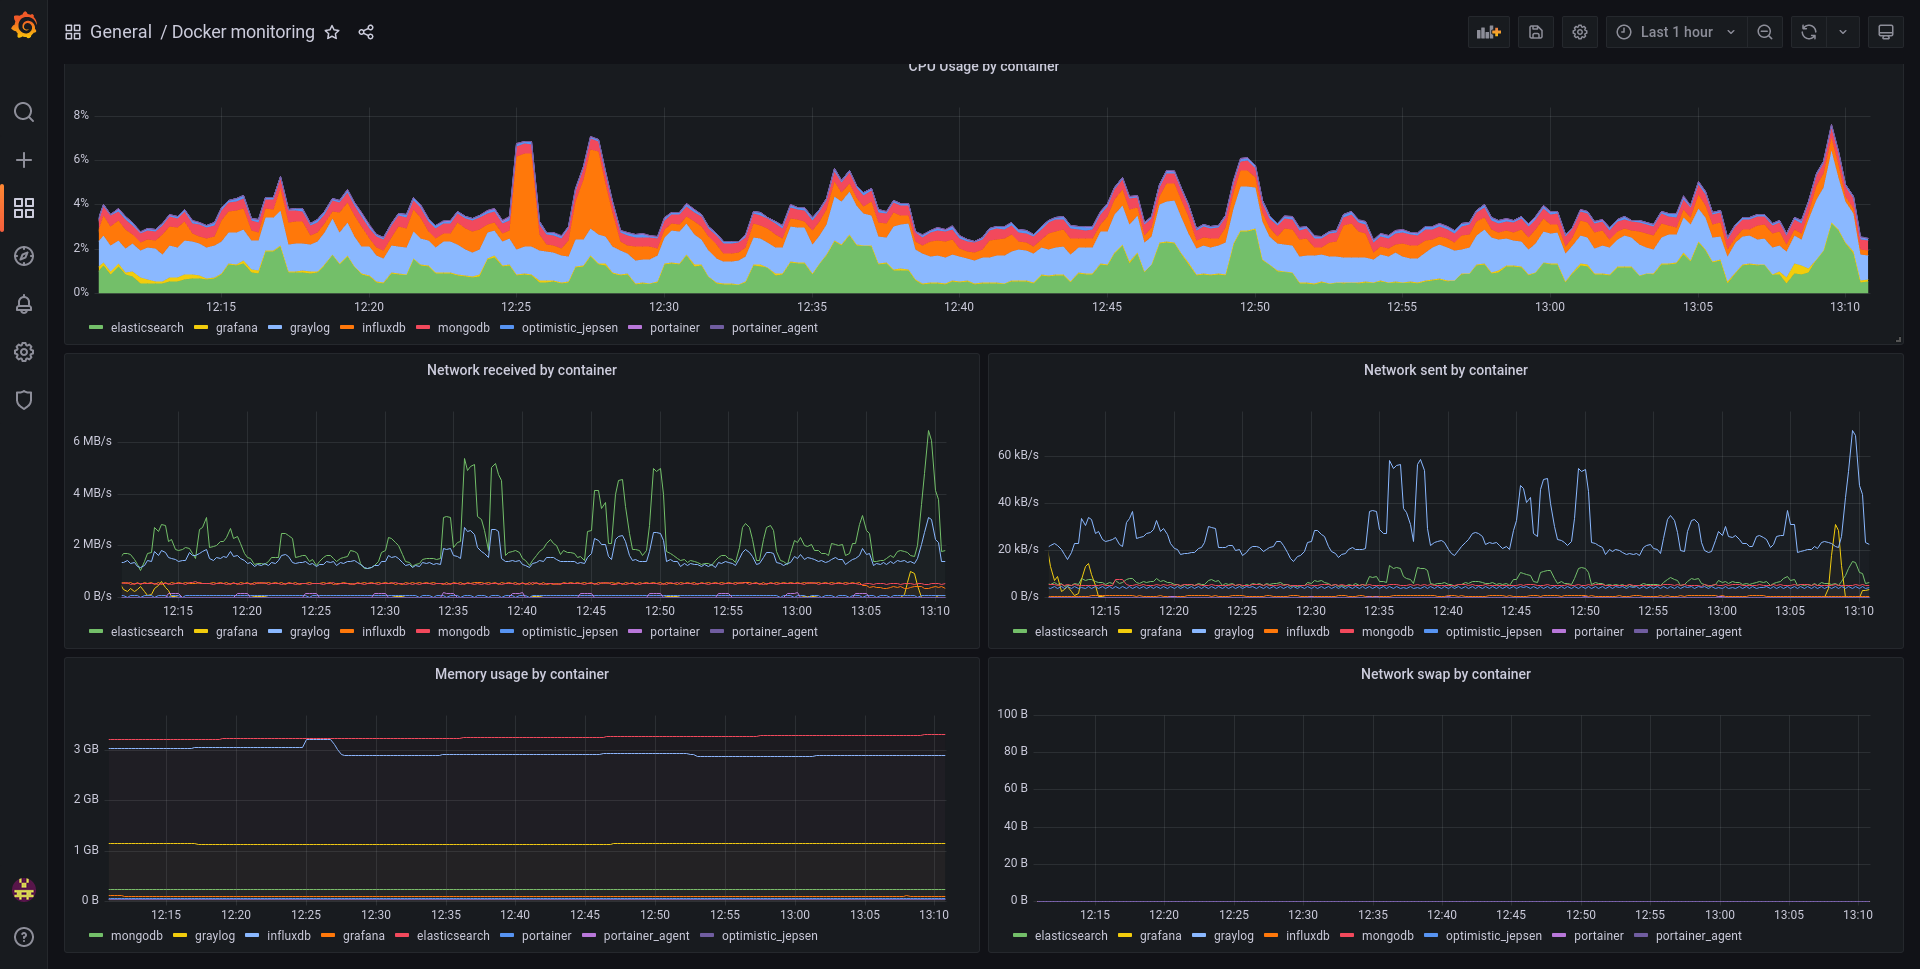
Task: Open Network swap by container panel title menu
Action: [x=1446, y=674]
